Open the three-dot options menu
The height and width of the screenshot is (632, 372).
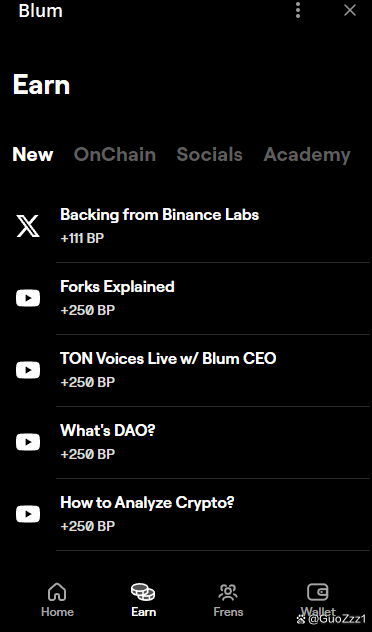coord(298,10)
